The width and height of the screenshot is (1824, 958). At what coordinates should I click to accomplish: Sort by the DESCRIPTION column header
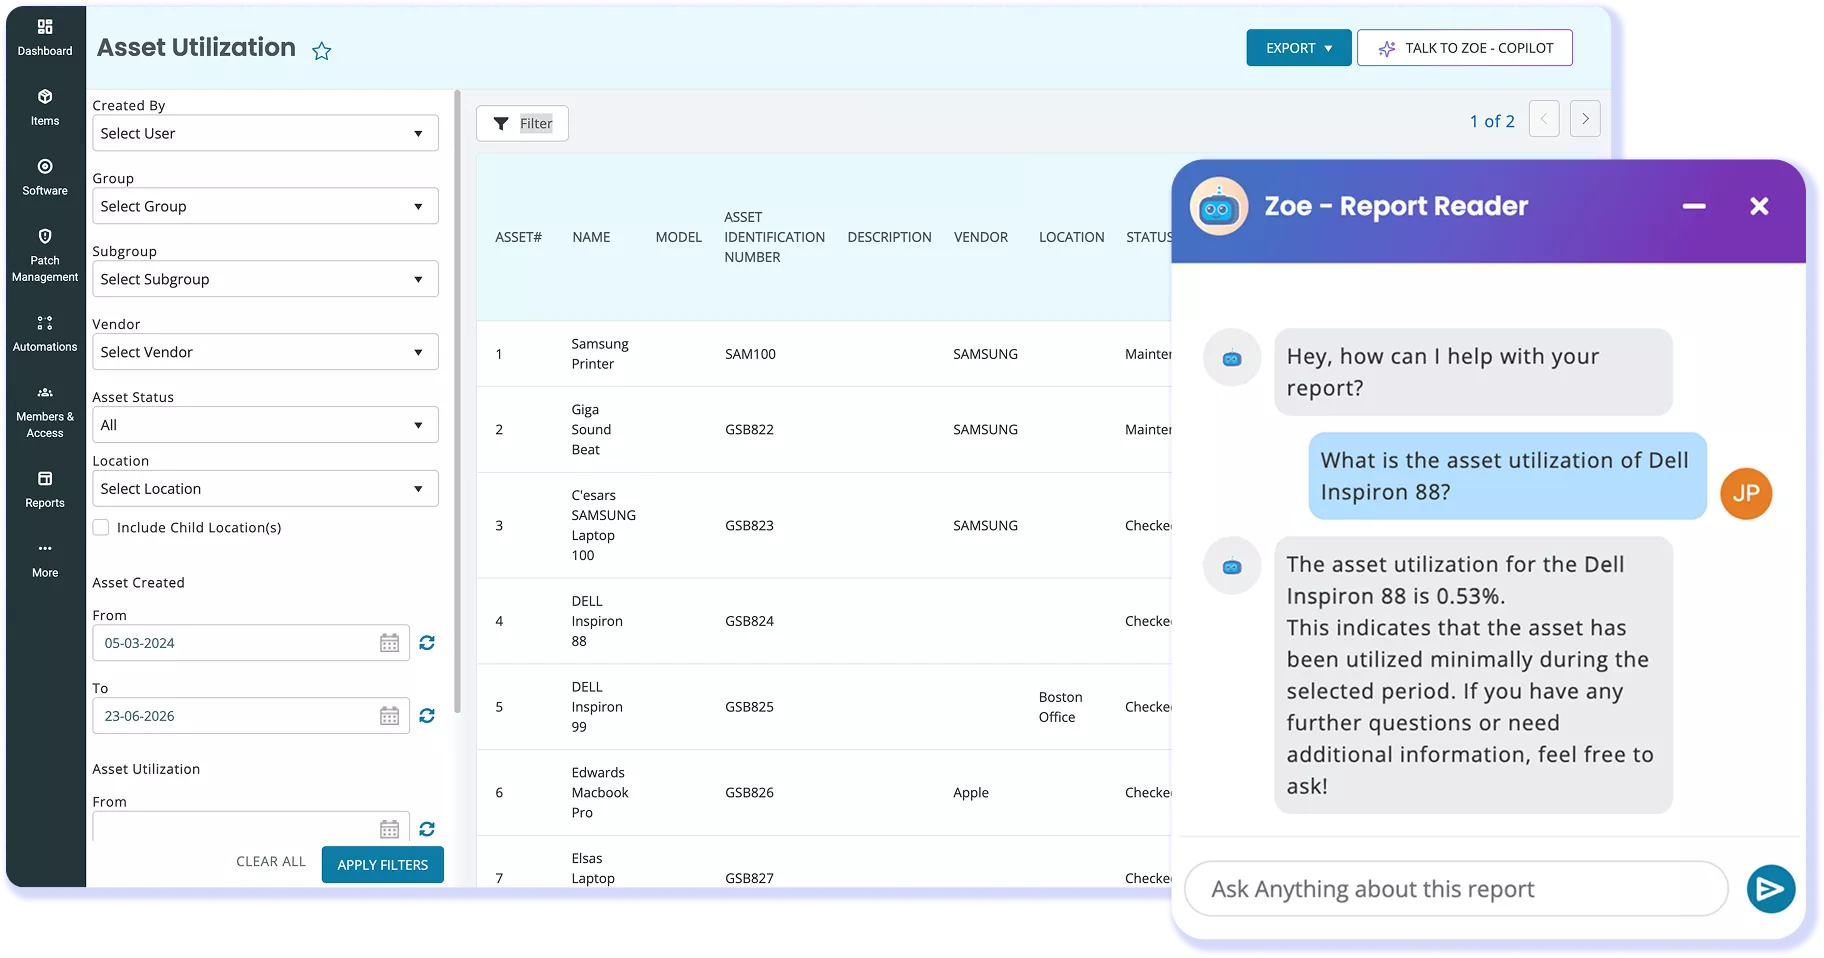[x=889, y=237]
